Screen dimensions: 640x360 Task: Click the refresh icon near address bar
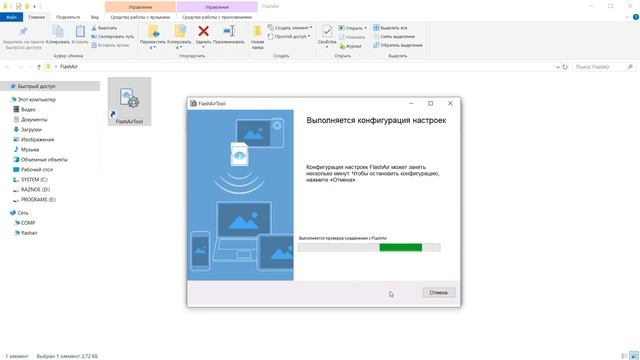coord(565,67)
